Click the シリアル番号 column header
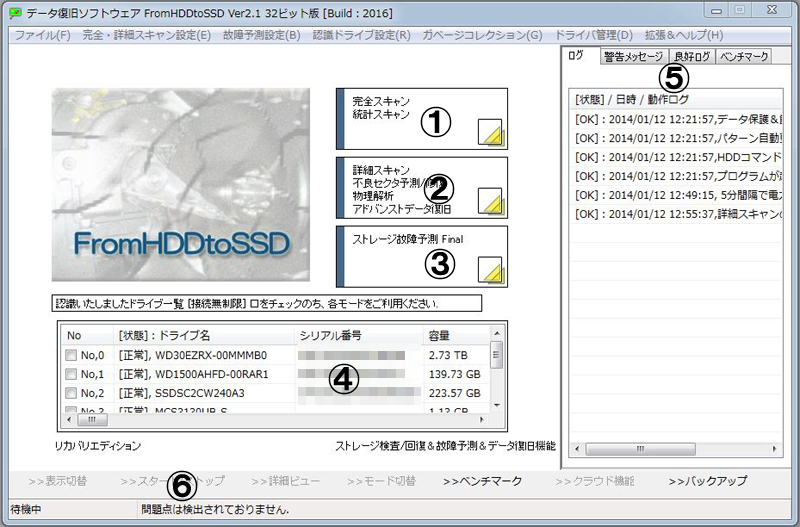This screenshot has height=527, width=800. (x=359, y=336)
